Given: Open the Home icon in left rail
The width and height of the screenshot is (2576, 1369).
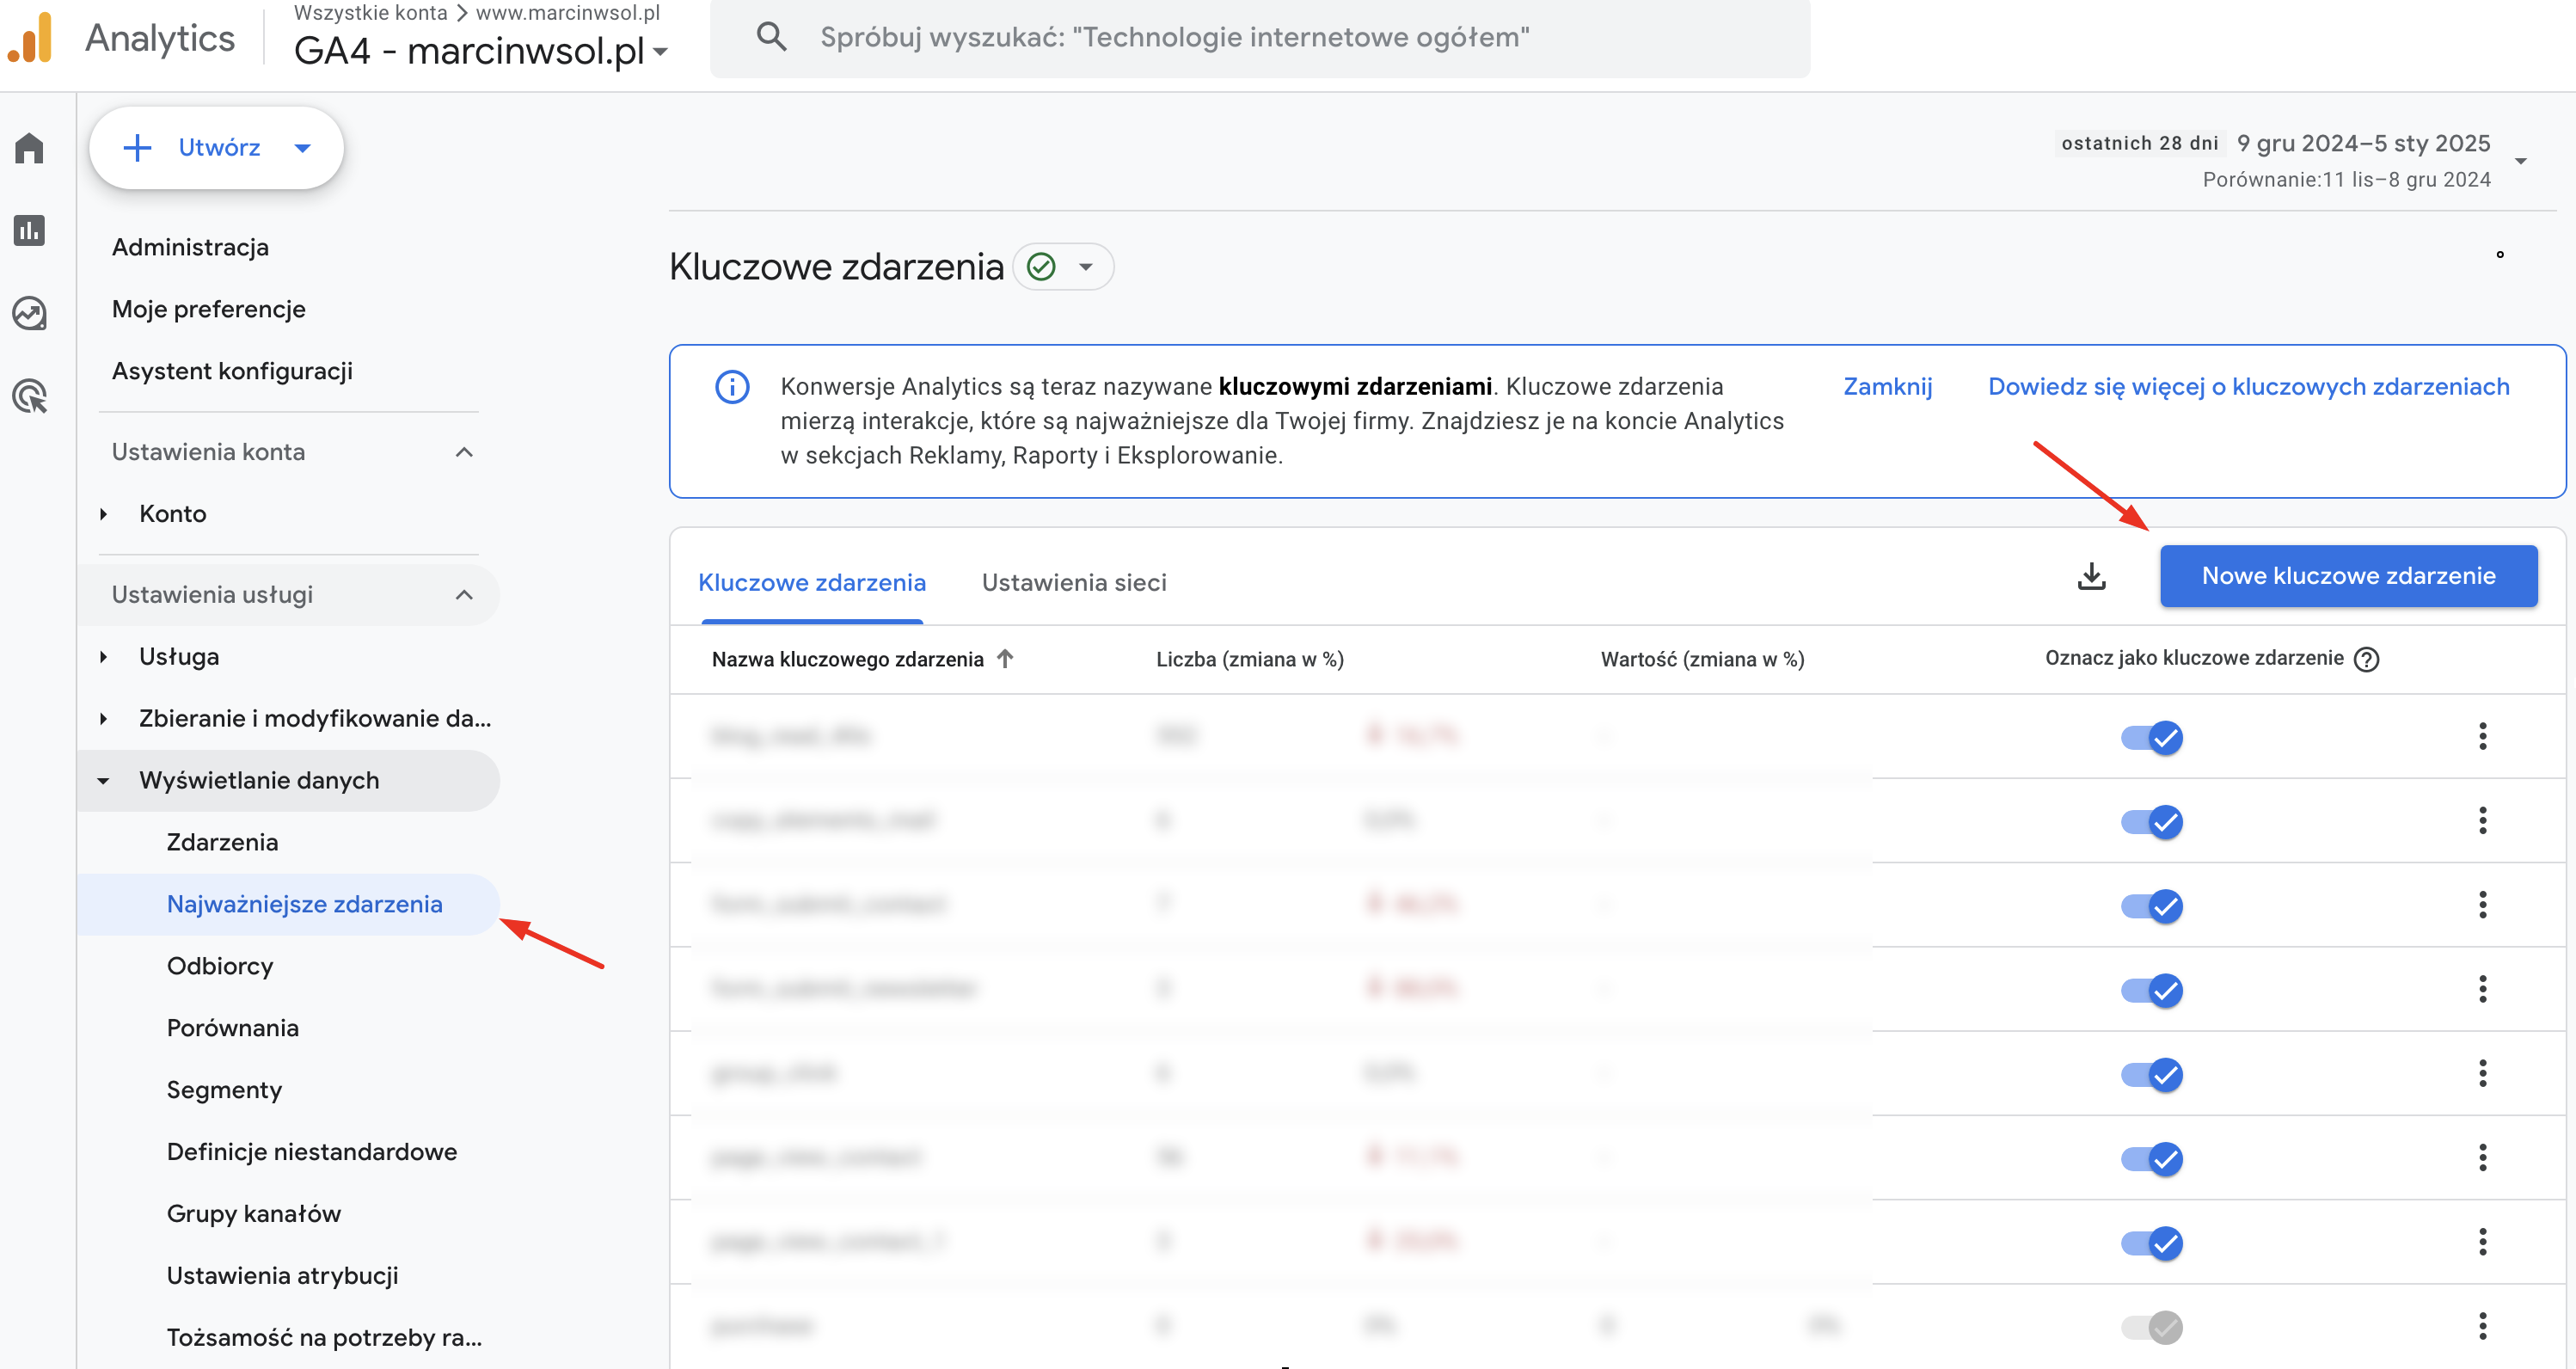Looking at the screenshot, I should (29, 148).
